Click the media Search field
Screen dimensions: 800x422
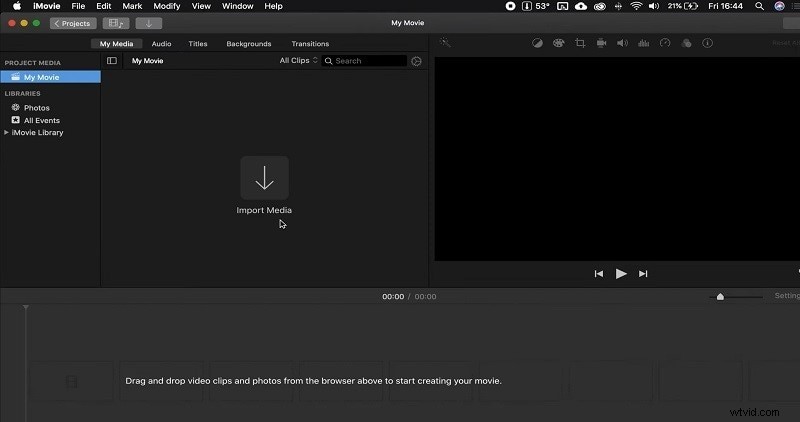pyautogui.click(x=364, y=61)
